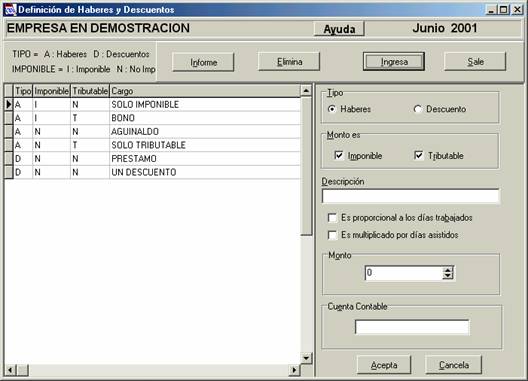Image resolution: width=528 pixels, height=381 pixels.
Task: Click the horizontal scrollbar thumb in grid
Action: pos(22,370)
